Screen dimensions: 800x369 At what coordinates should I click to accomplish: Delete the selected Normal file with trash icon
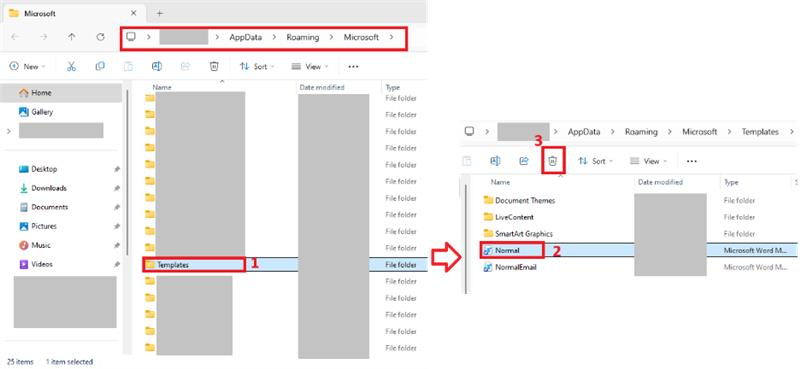tap(553, 161)
